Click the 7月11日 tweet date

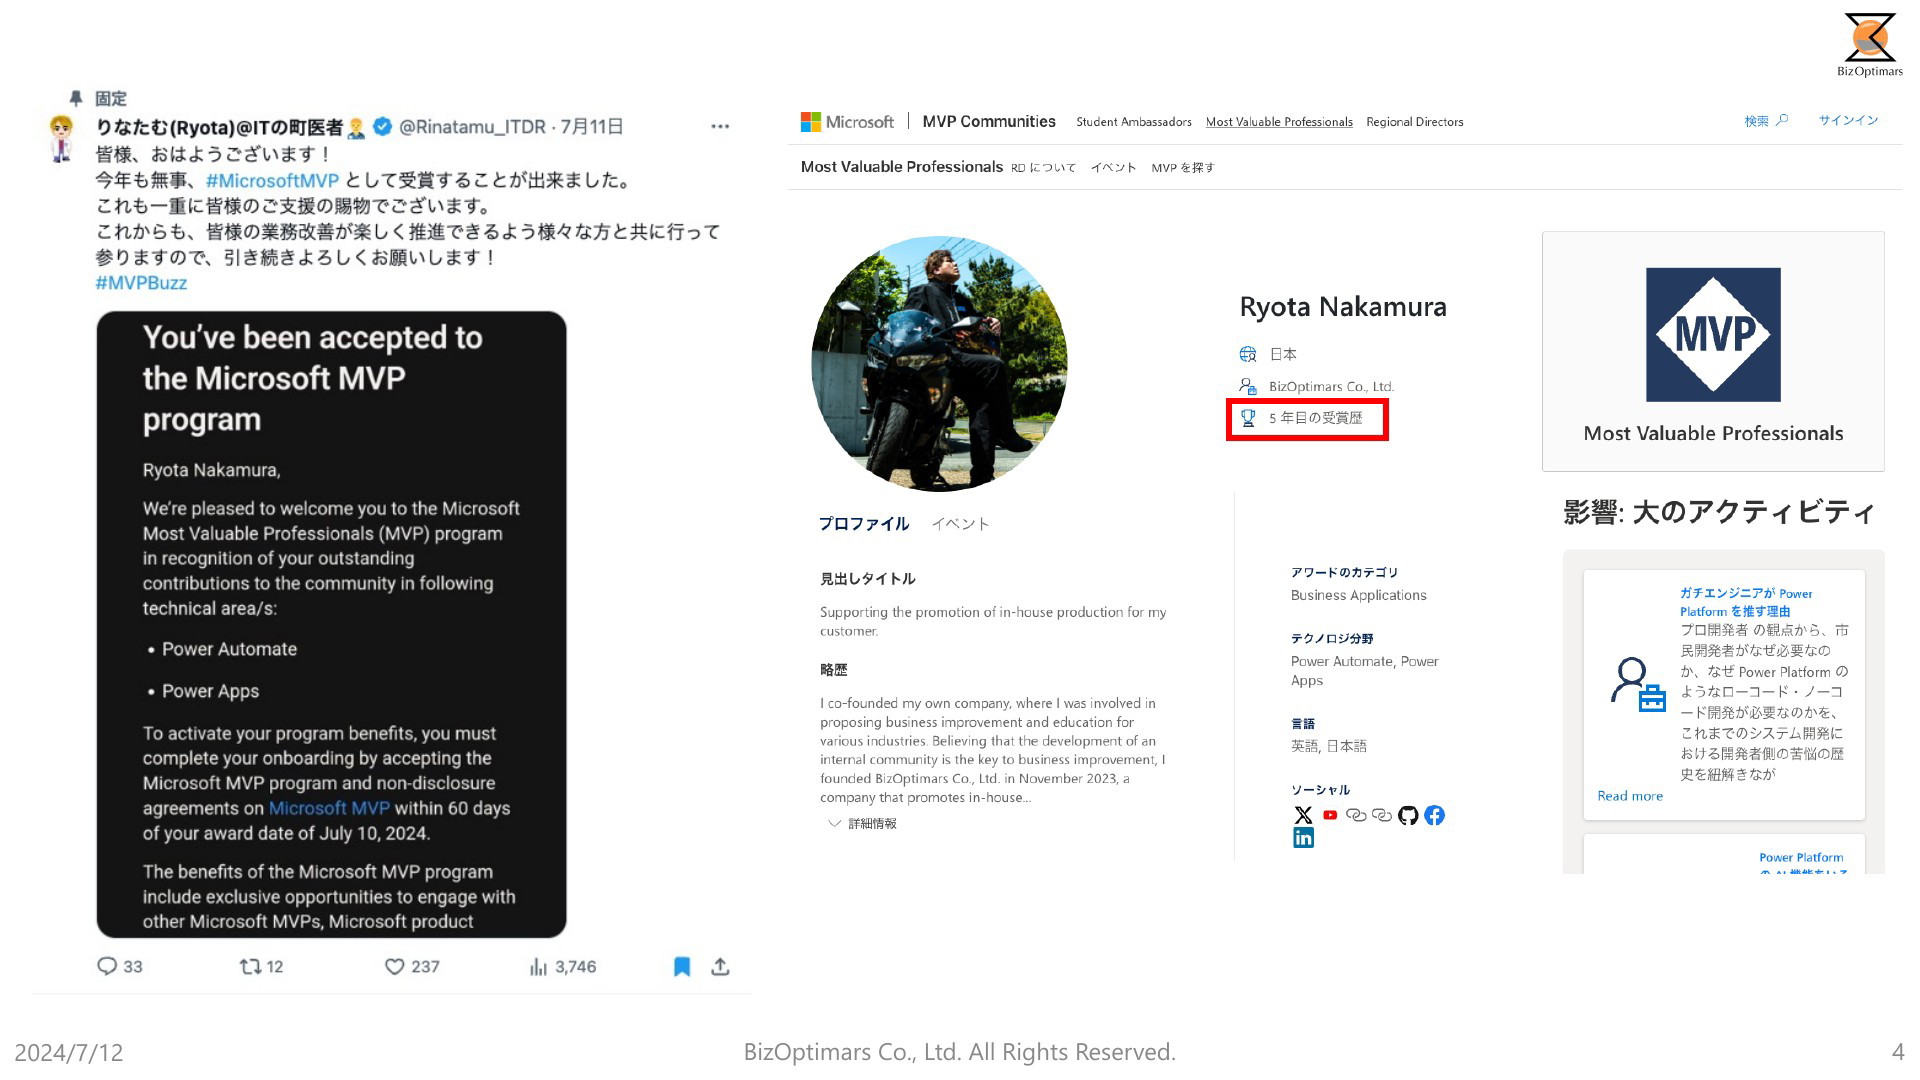(x=592, y=127)
